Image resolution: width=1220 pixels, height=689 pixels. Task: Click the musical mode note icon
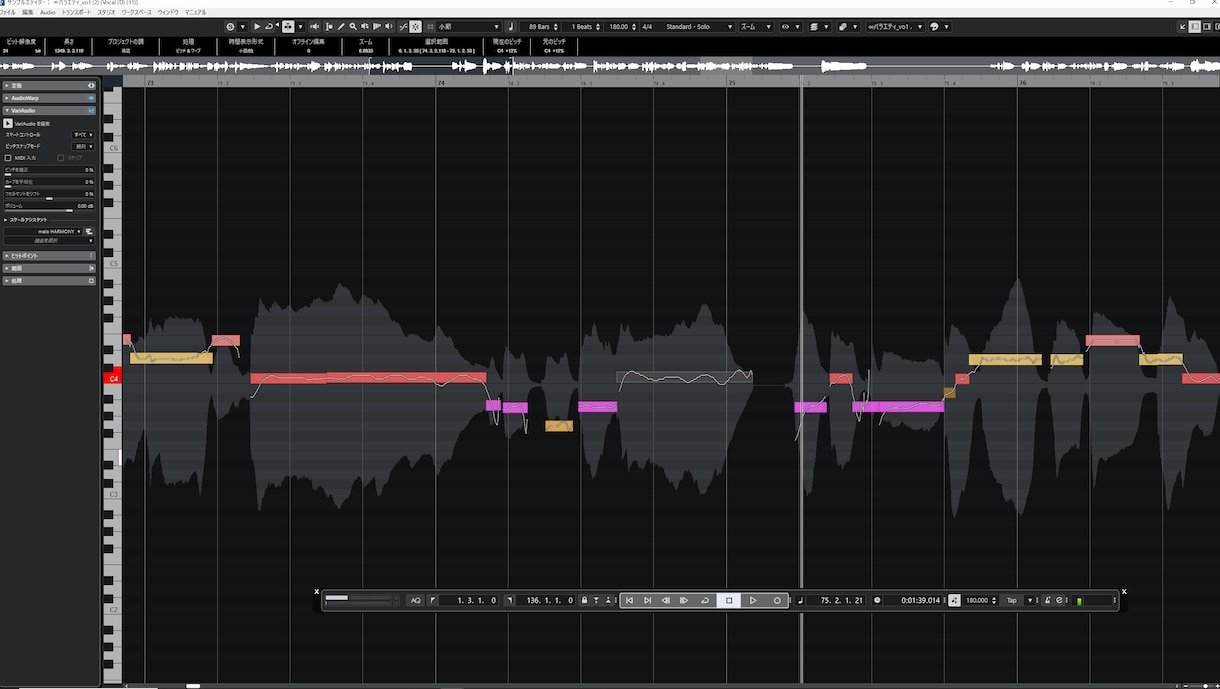tap(511, 26)
